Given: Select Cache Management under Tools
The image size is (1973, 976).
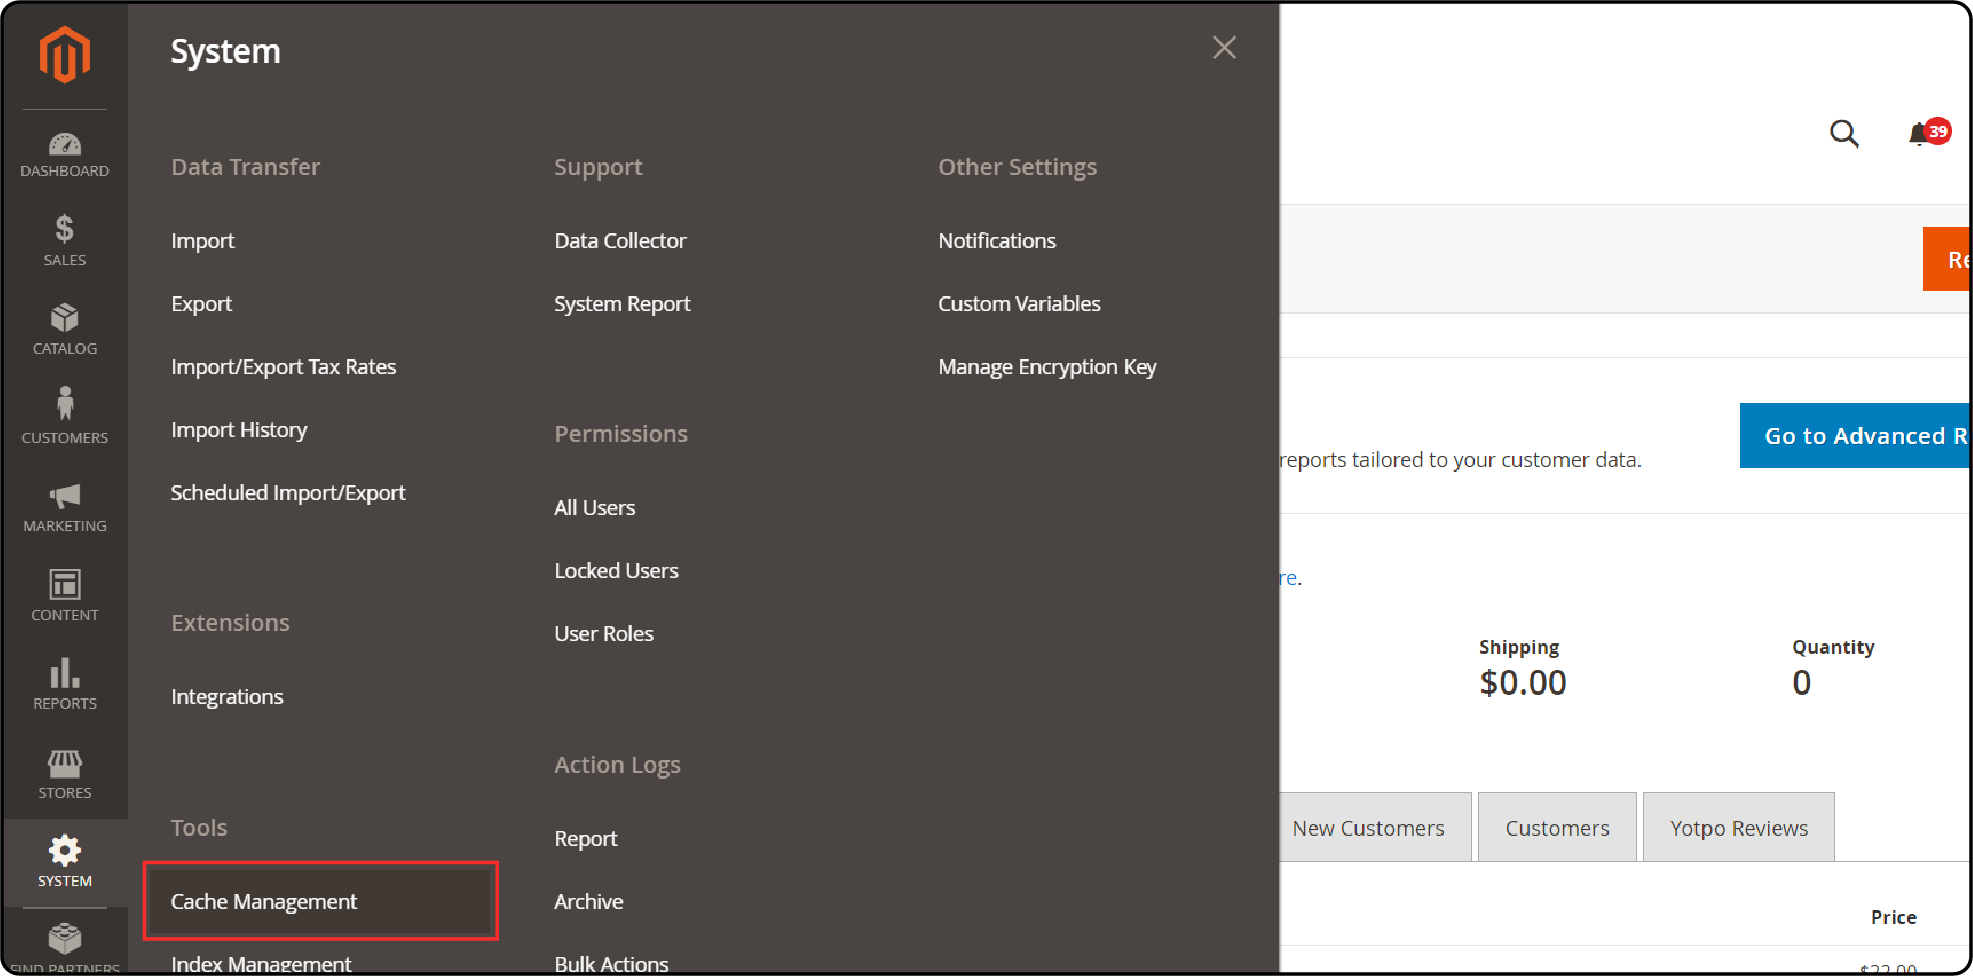Looking at the screenshot, I should (x=321, y=901).
